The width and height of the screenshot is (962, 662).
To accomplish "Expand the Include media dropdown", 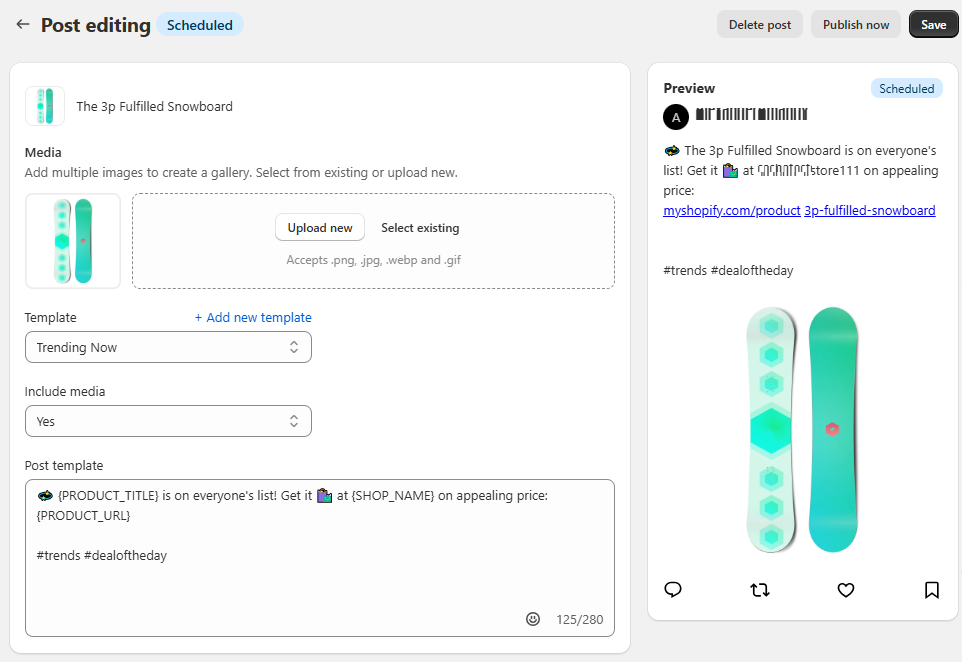I will pos(168,421).
